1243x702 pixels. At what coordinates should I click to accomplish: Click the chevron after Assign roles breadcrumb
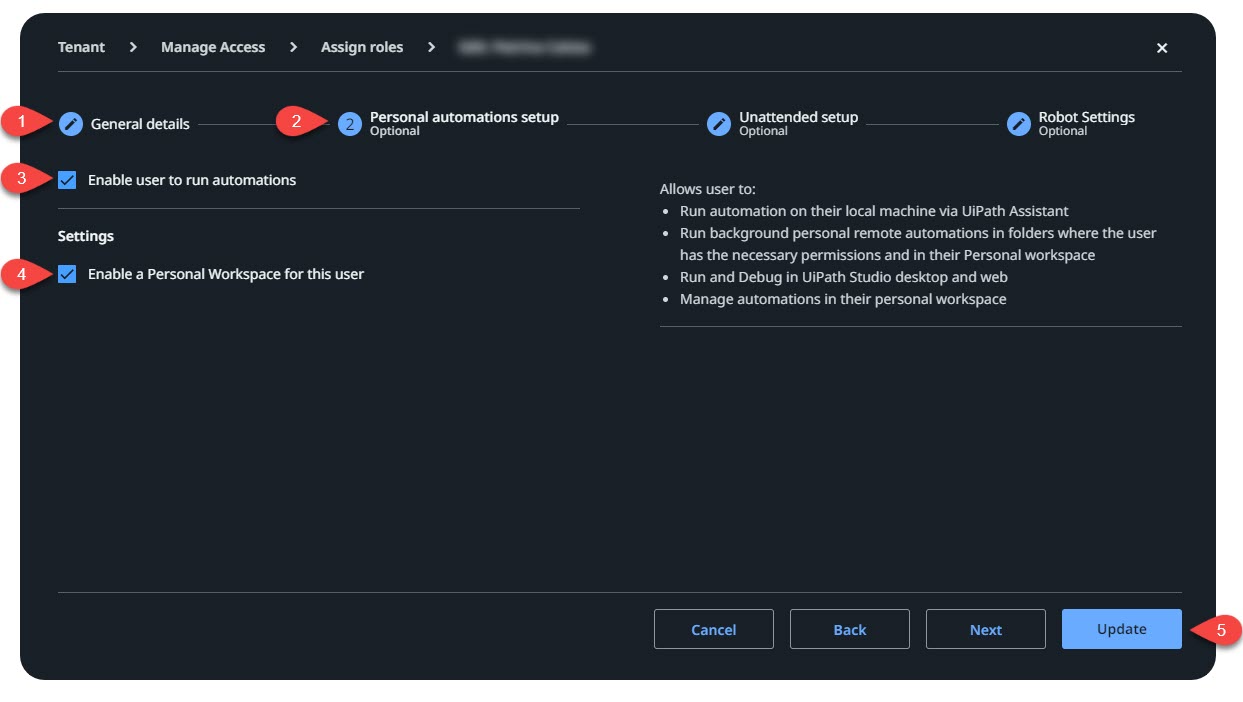[431, 47]
